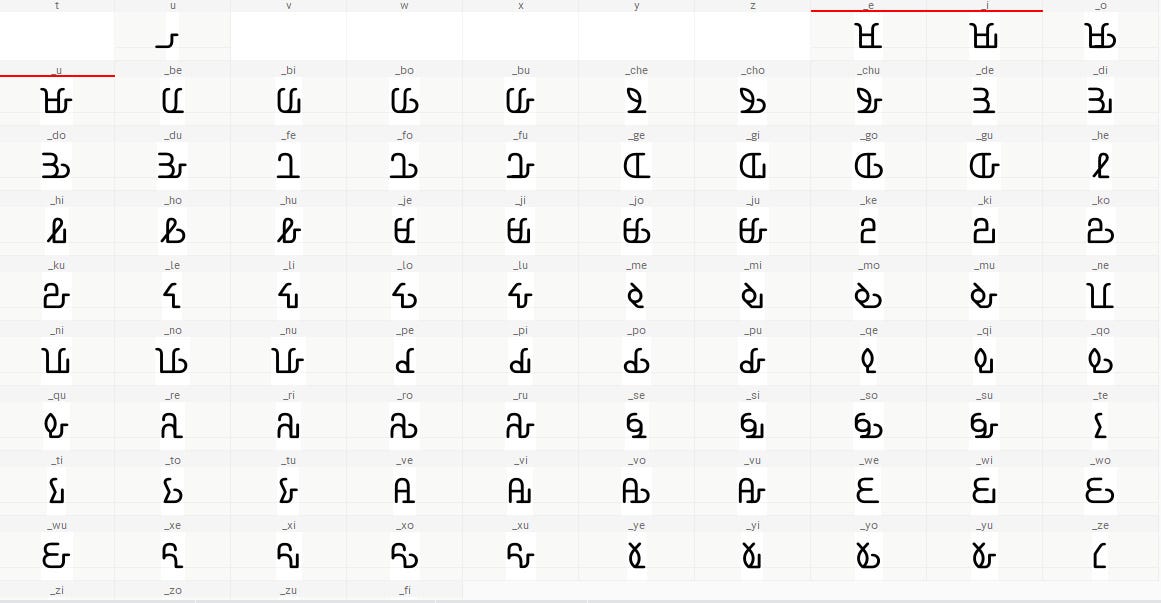Select the _po glyph cell
1161x603 pixels.
[637, 354]
